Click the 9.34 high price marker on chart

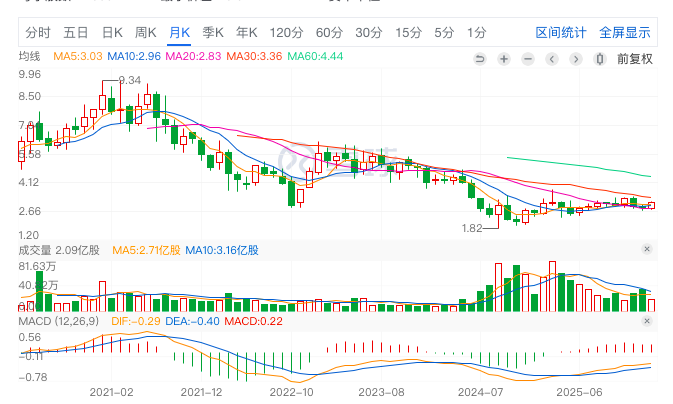click(129, 79)
